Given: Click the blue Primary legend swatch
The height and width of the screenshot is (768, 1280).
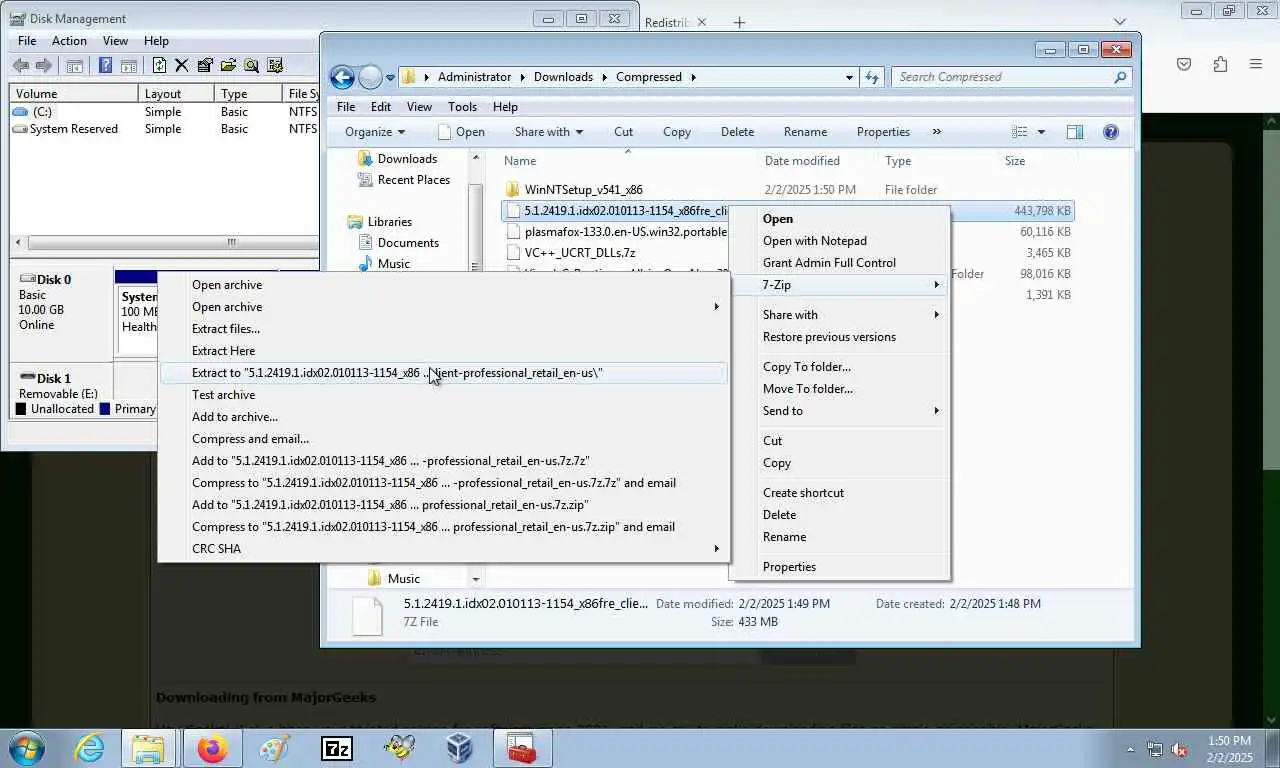Looking at the screenshot, I should [x=105, y=409].
